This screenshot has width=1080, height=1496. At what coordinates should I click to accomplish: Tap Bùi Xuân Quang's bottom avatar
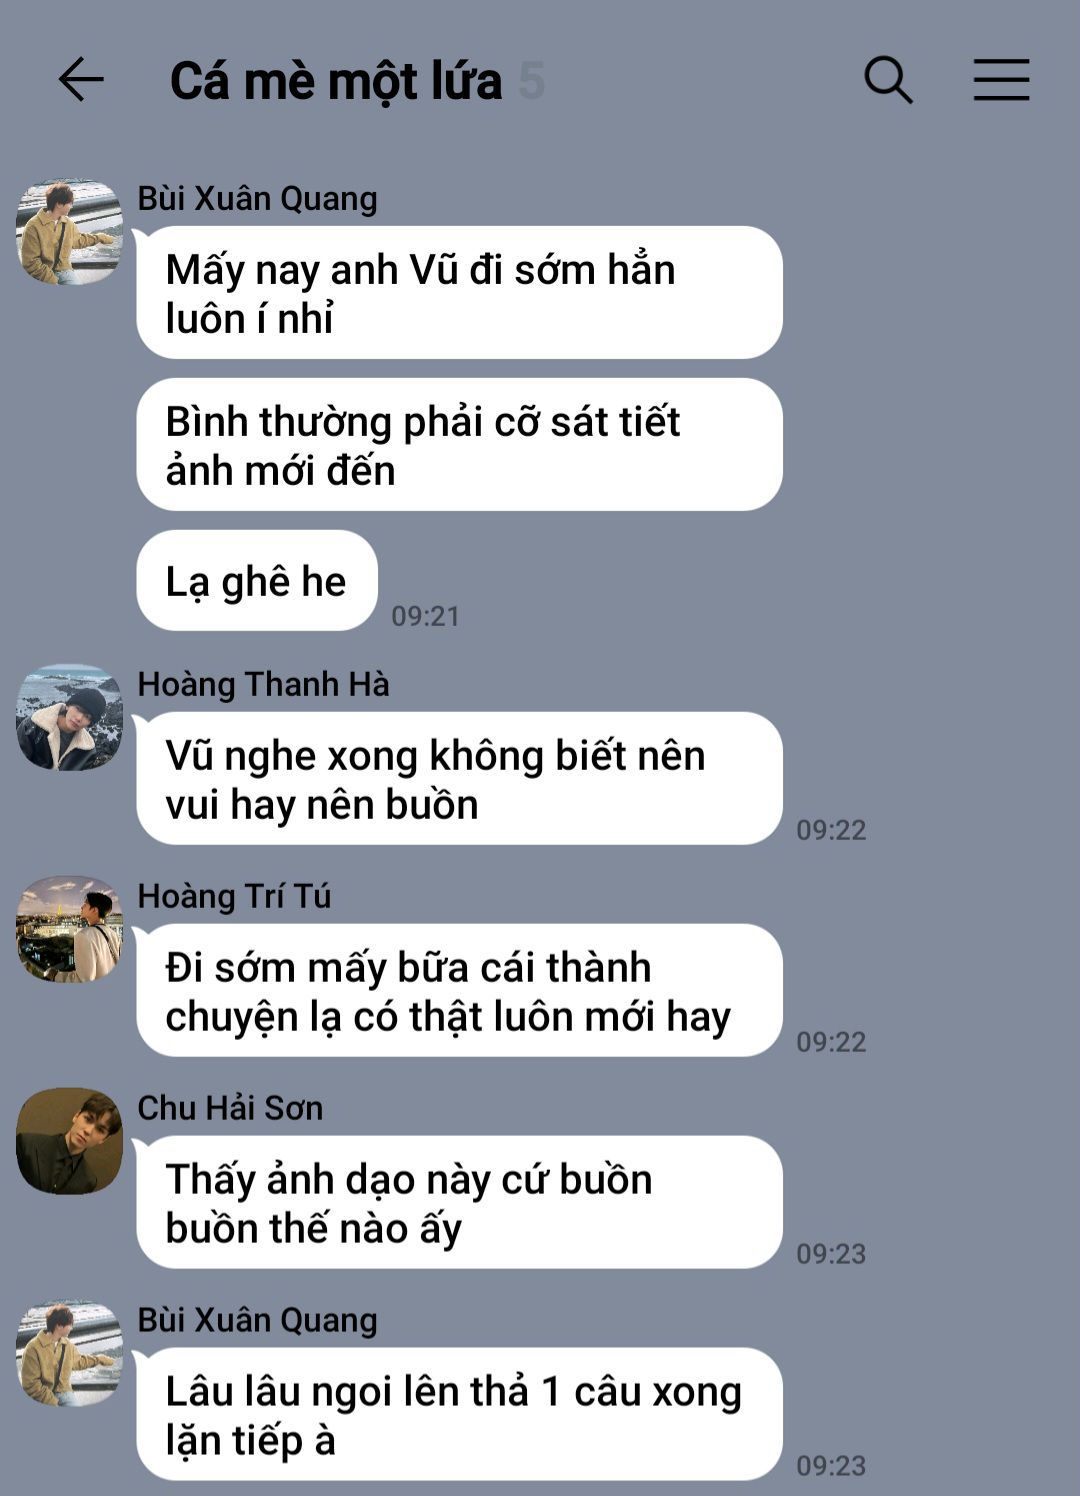point(69,1354)
